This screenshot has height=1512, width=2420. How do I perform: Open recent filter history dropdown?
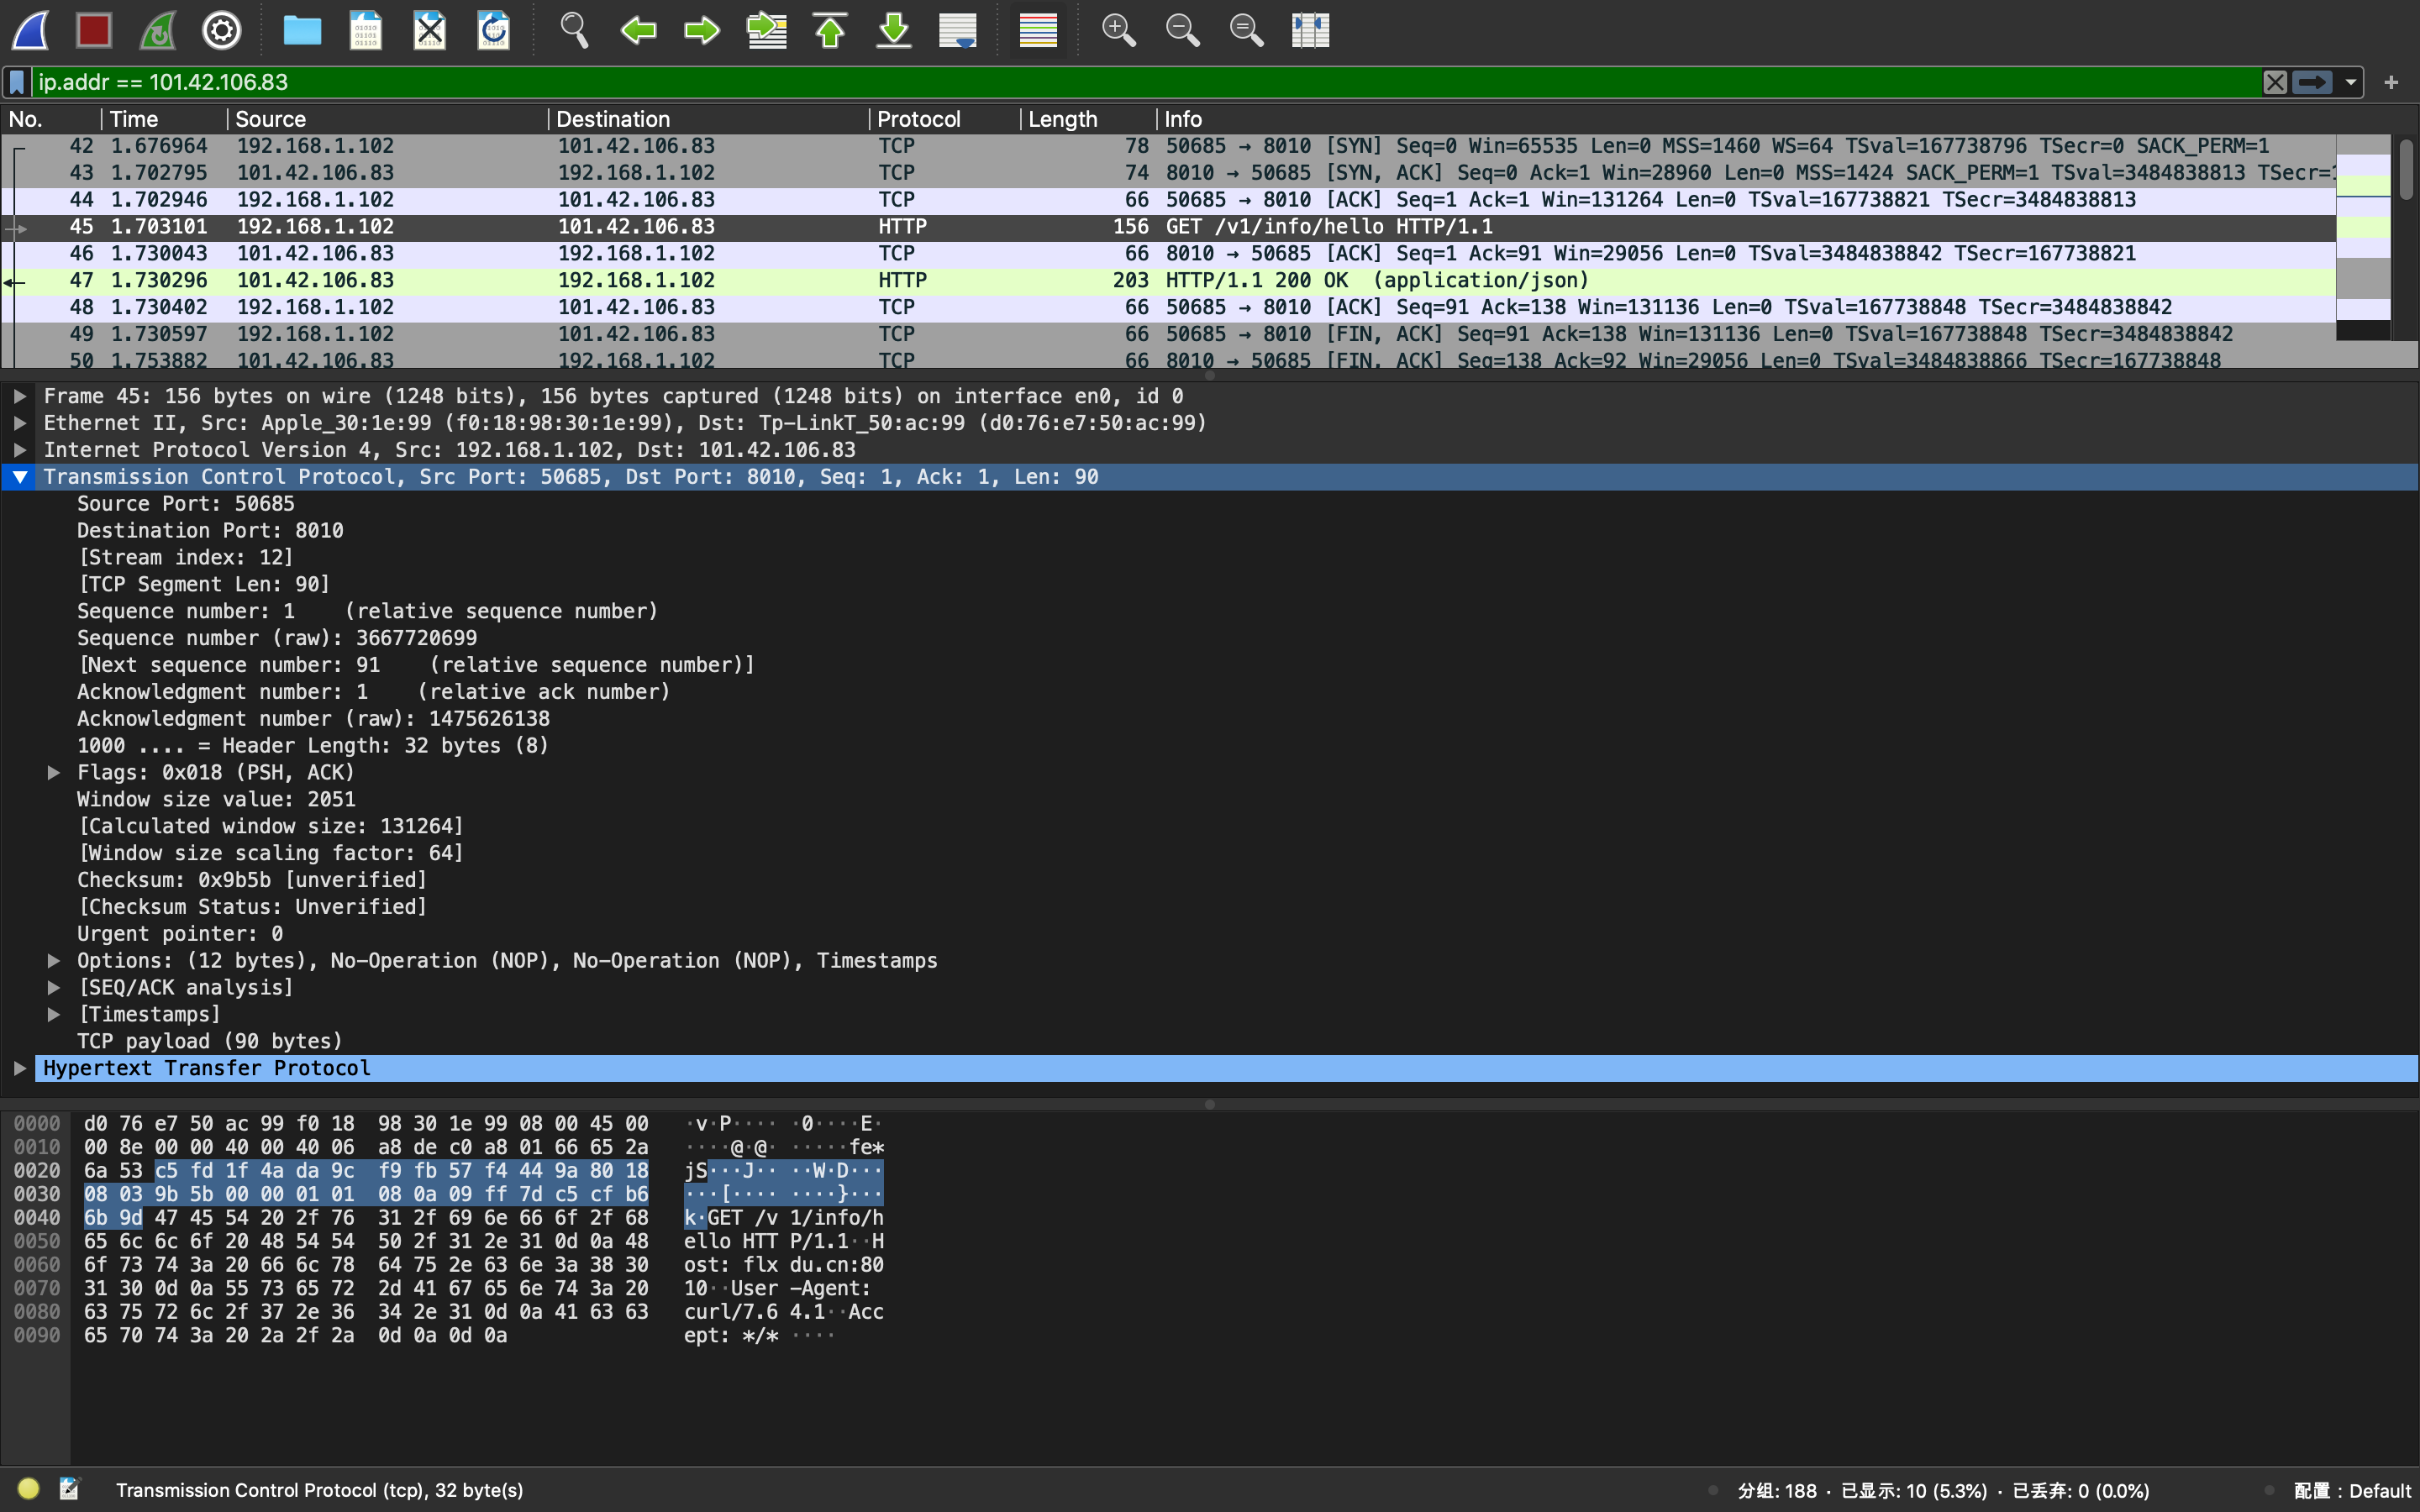point(2351,82)
